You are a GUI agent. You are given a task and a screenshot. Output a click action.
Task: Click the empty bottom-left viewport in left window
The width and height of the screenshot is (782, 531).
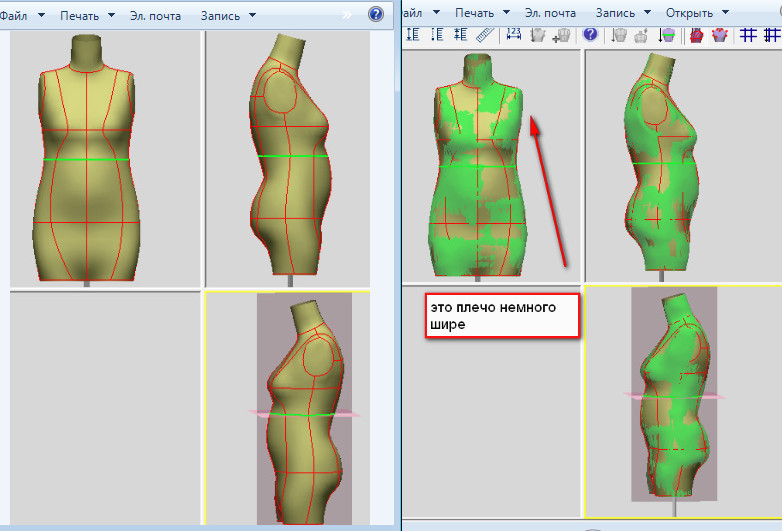(105, 408)
